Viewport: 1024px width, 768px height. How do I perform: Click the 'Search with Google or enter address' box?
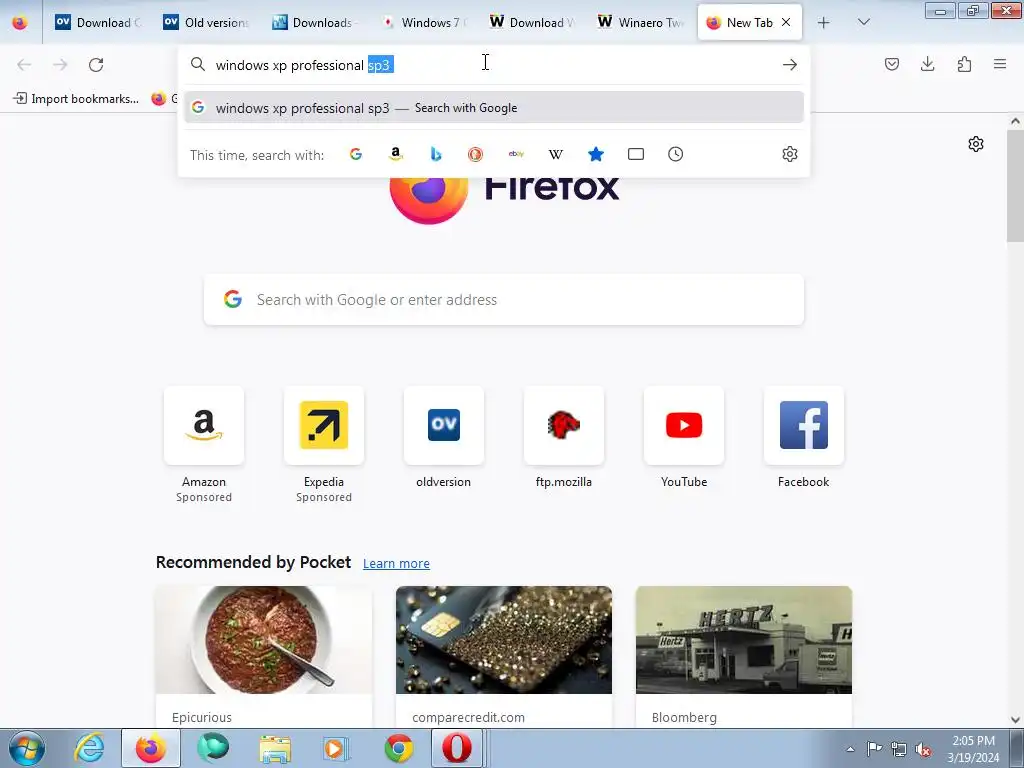[x=504, y=300]
